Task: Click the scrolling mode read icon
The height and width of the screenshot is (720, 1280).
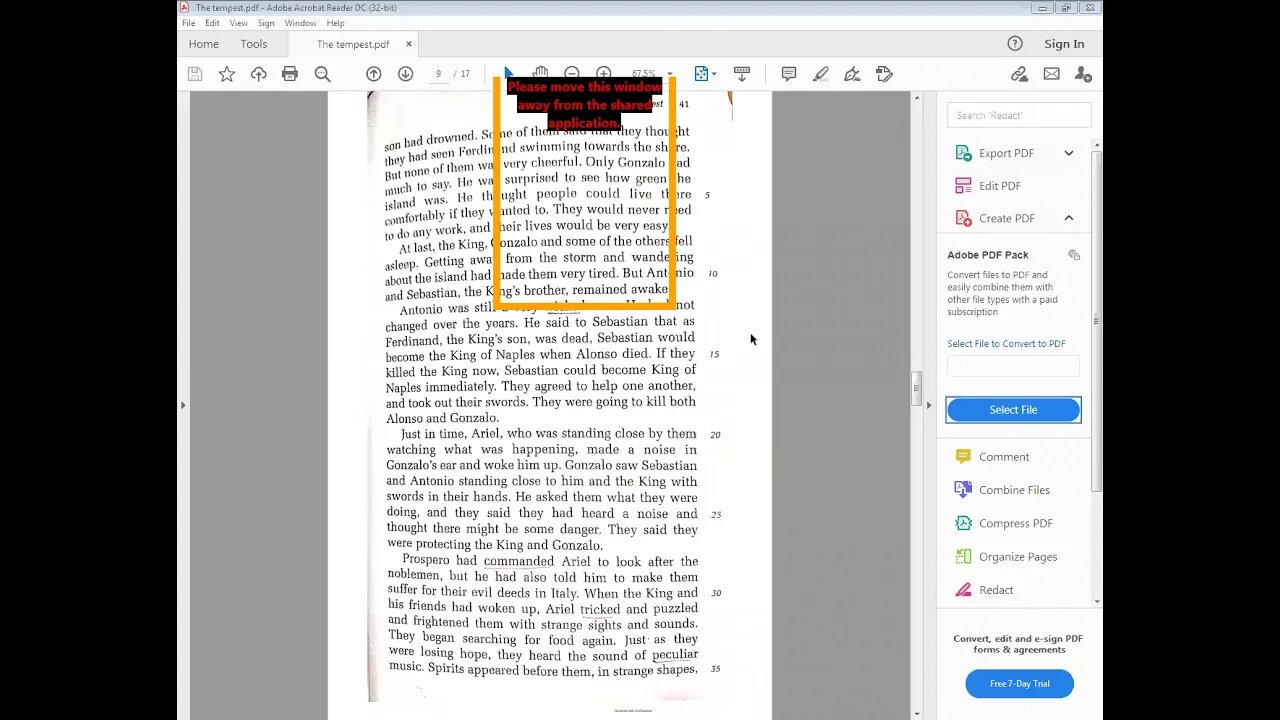Action: pyautogui.click(x=742, y=74)
